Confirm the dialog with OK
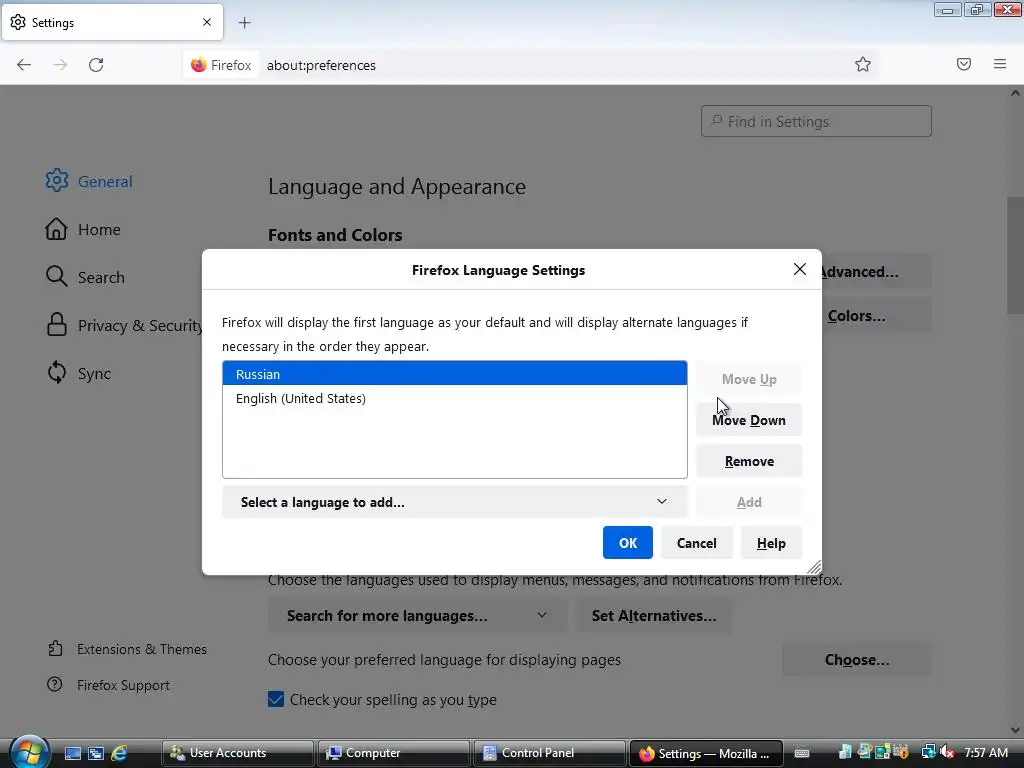 (628, 543)
